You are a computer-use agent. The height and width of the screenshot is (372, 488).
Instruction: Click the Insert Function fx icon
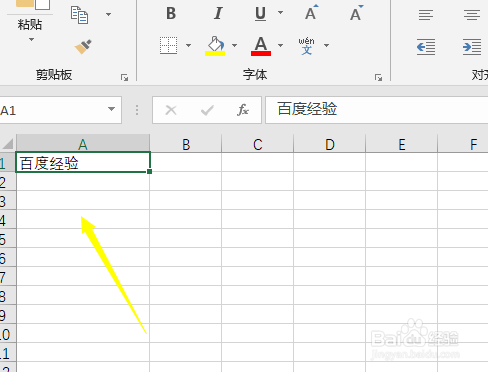[x=243, y=110]
